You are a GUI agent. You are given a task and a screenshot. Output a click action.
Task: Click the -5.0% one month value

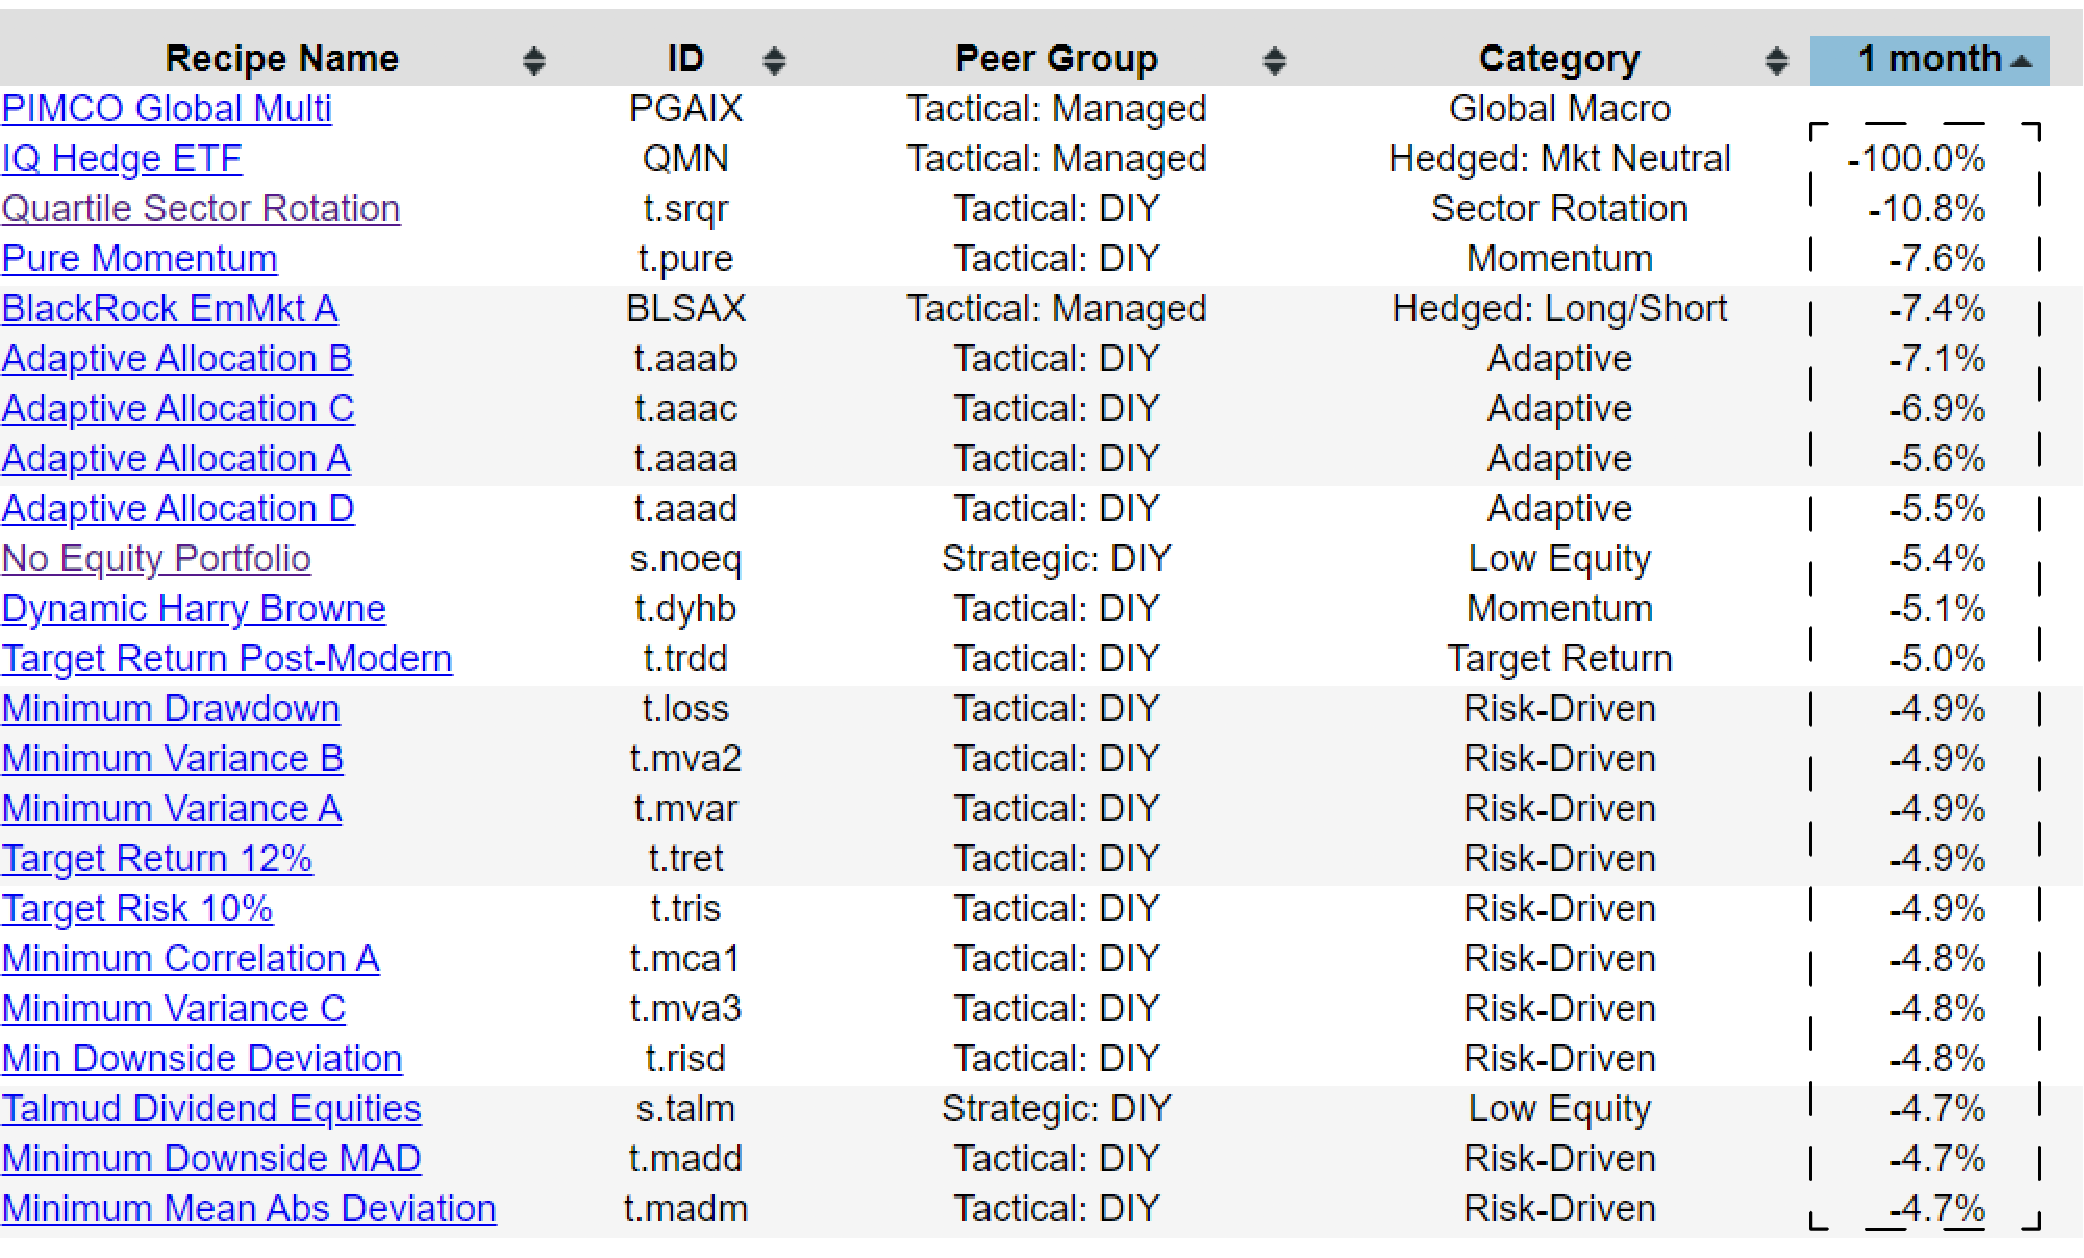(x=1937, y=658)
